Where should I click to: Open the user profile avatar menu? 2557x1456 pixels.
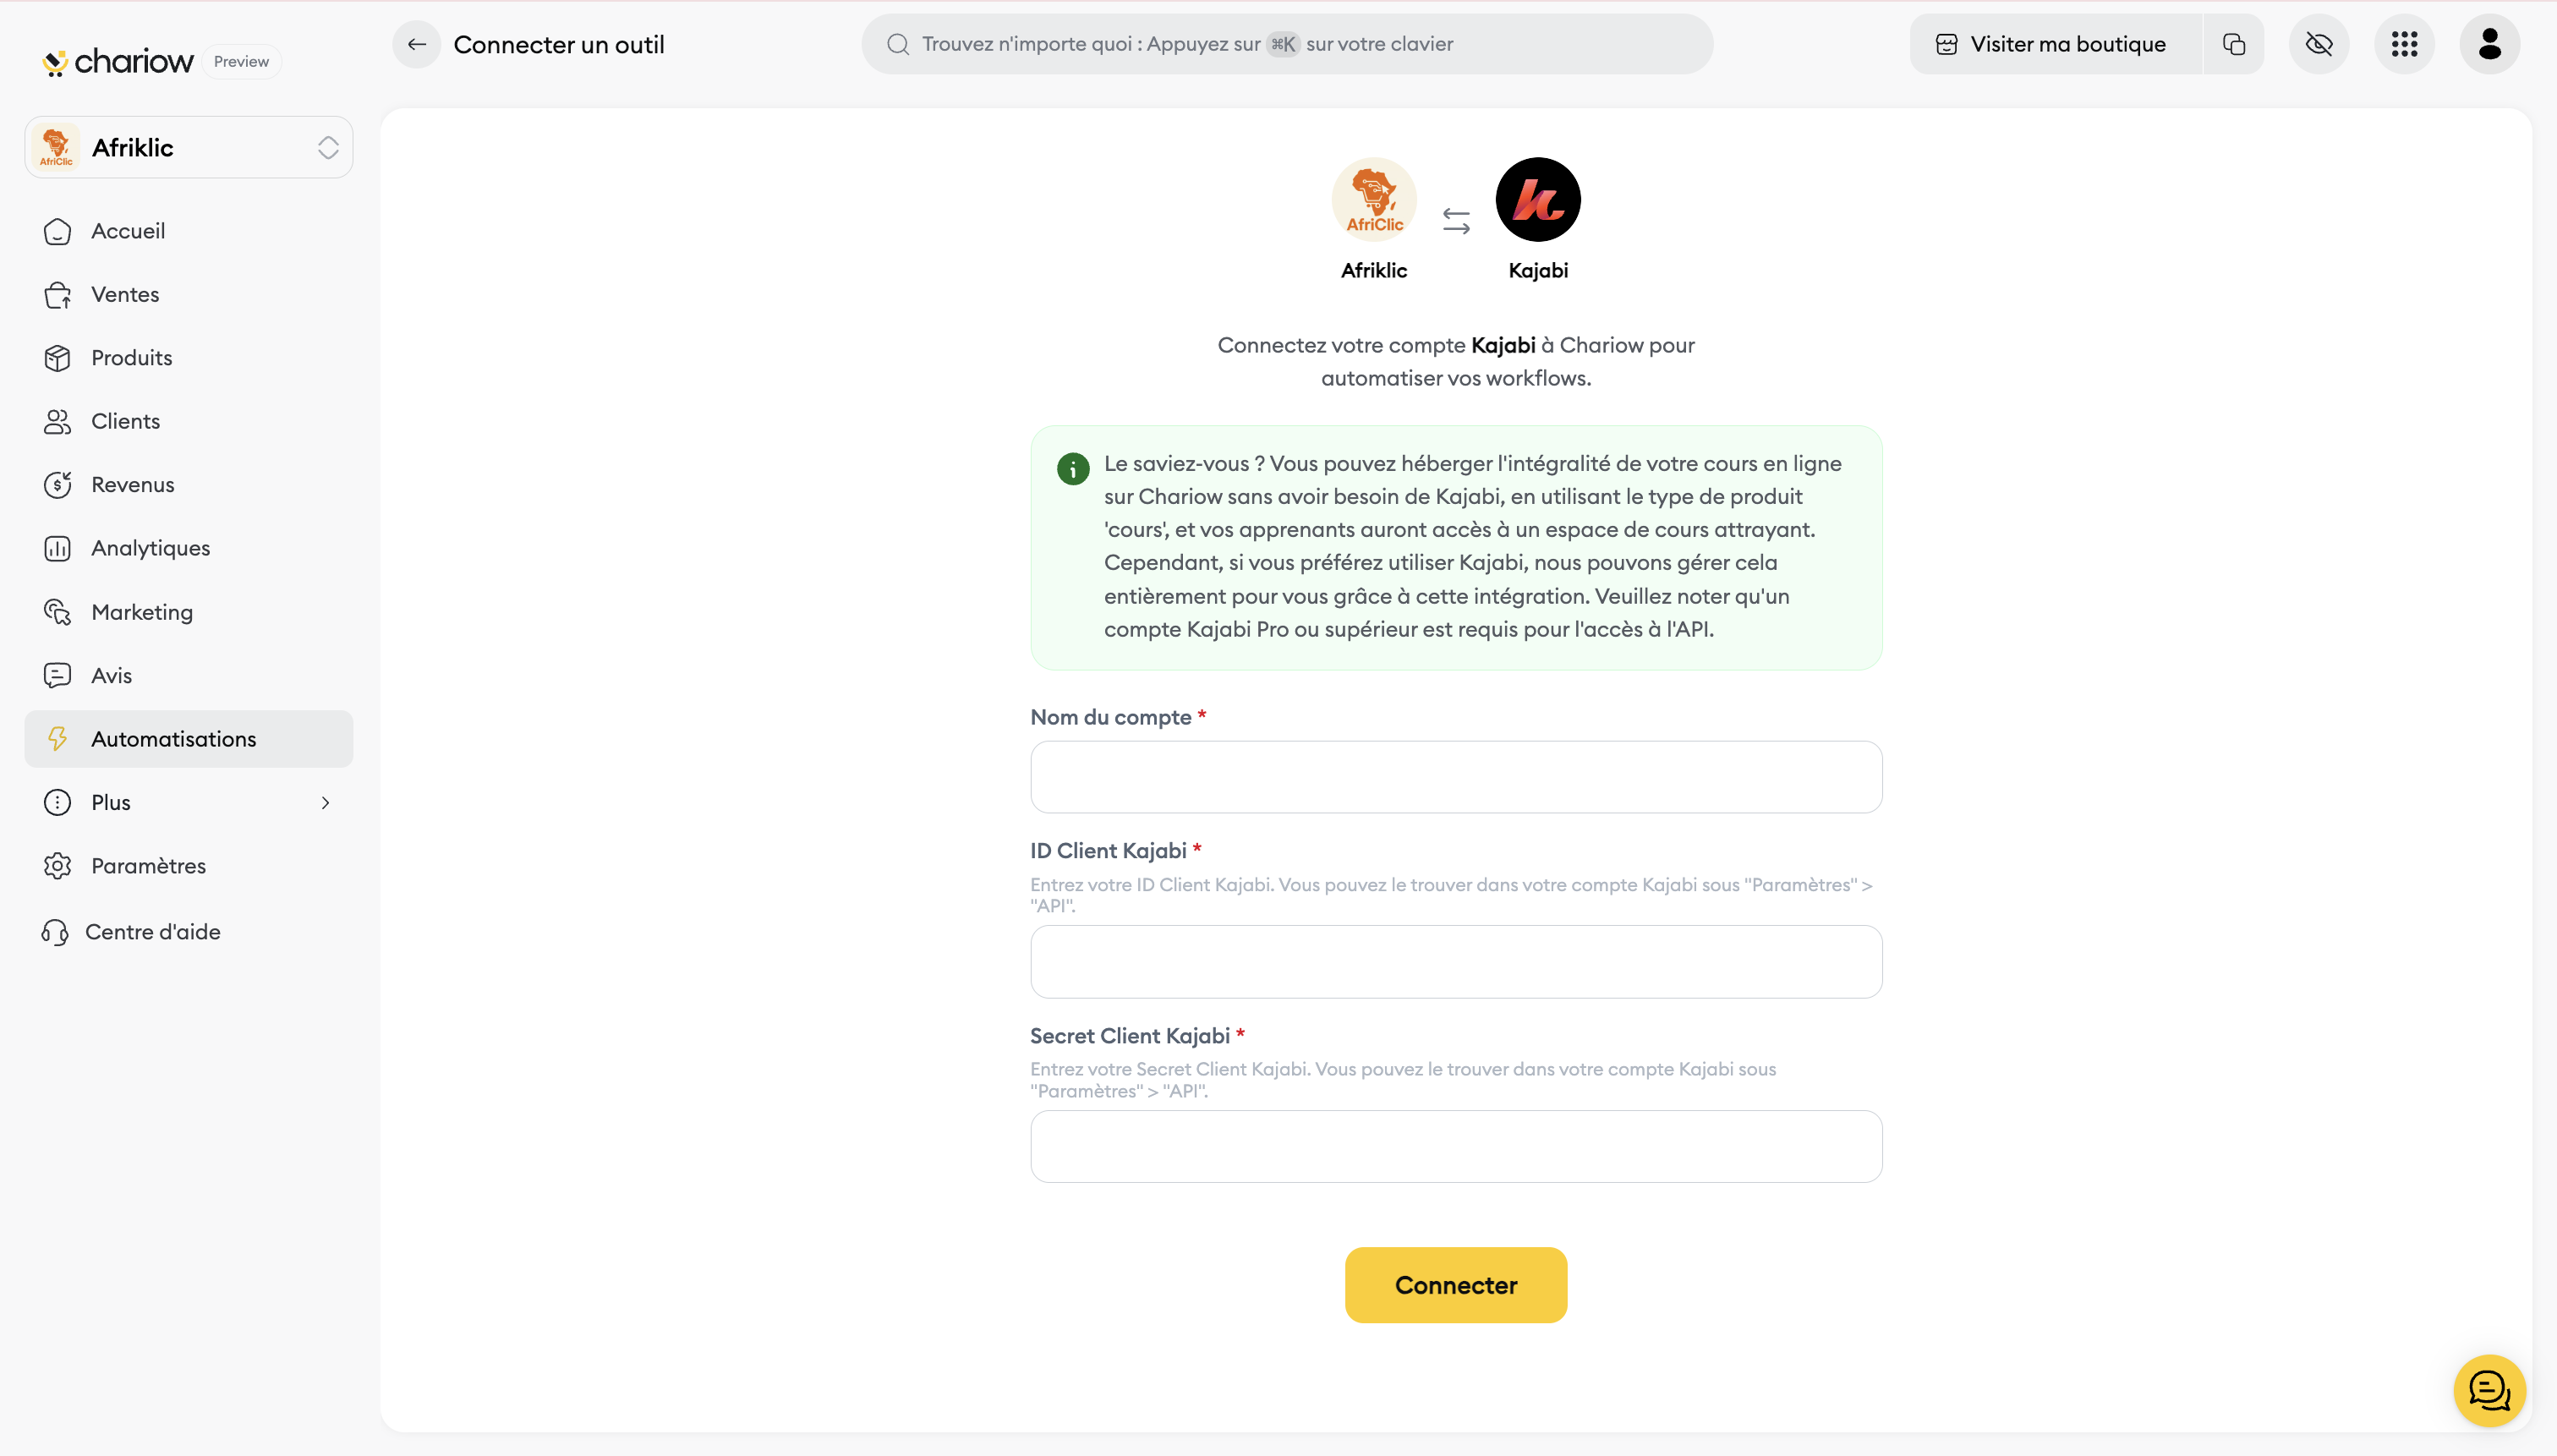pos(2489,44)
